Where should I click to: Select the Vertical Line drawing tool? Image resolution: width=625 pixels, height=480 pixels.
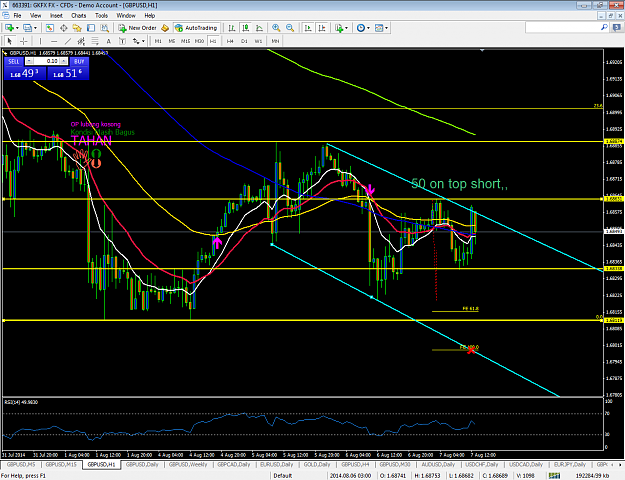[x=40, y=41]
